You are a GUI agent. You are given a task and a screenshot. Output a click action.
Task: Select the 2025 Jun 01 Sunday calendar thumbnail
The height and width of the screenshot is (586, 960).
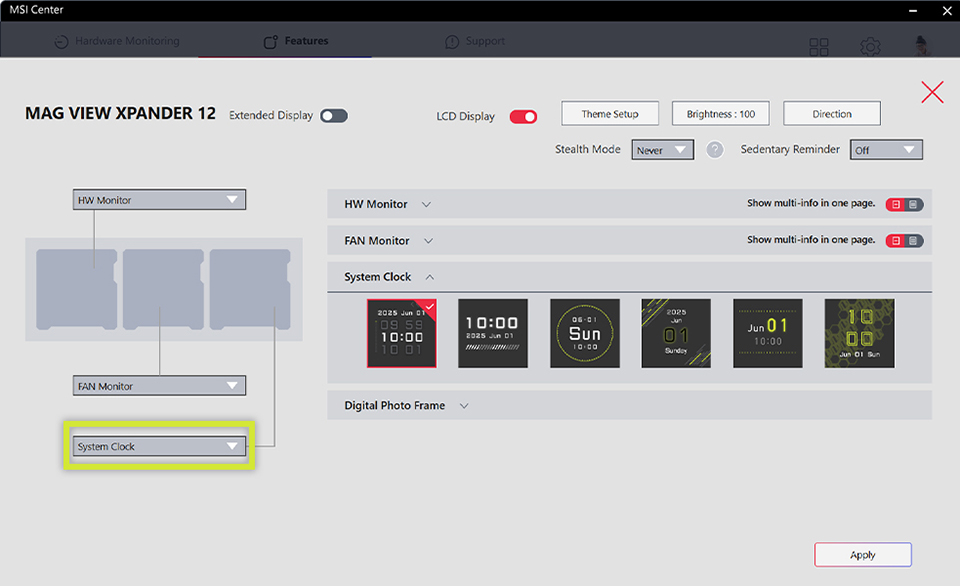coord(676,334)
